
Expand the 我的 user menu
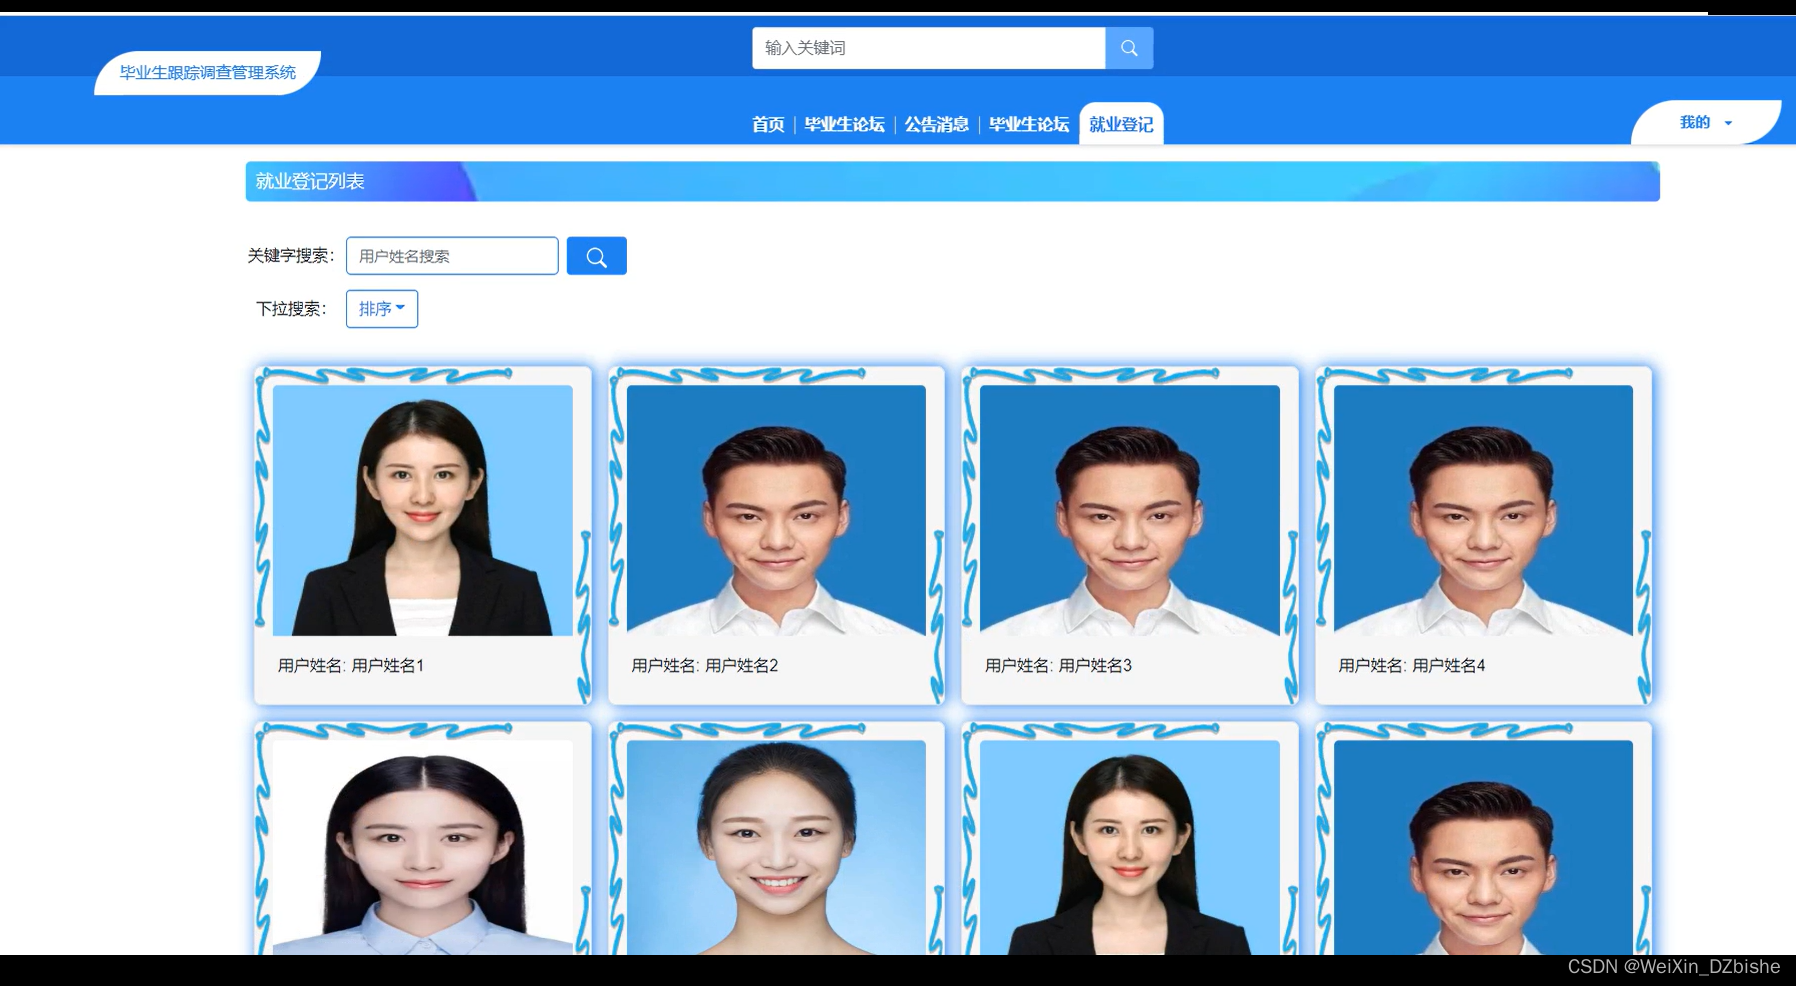coord(1706,122)
